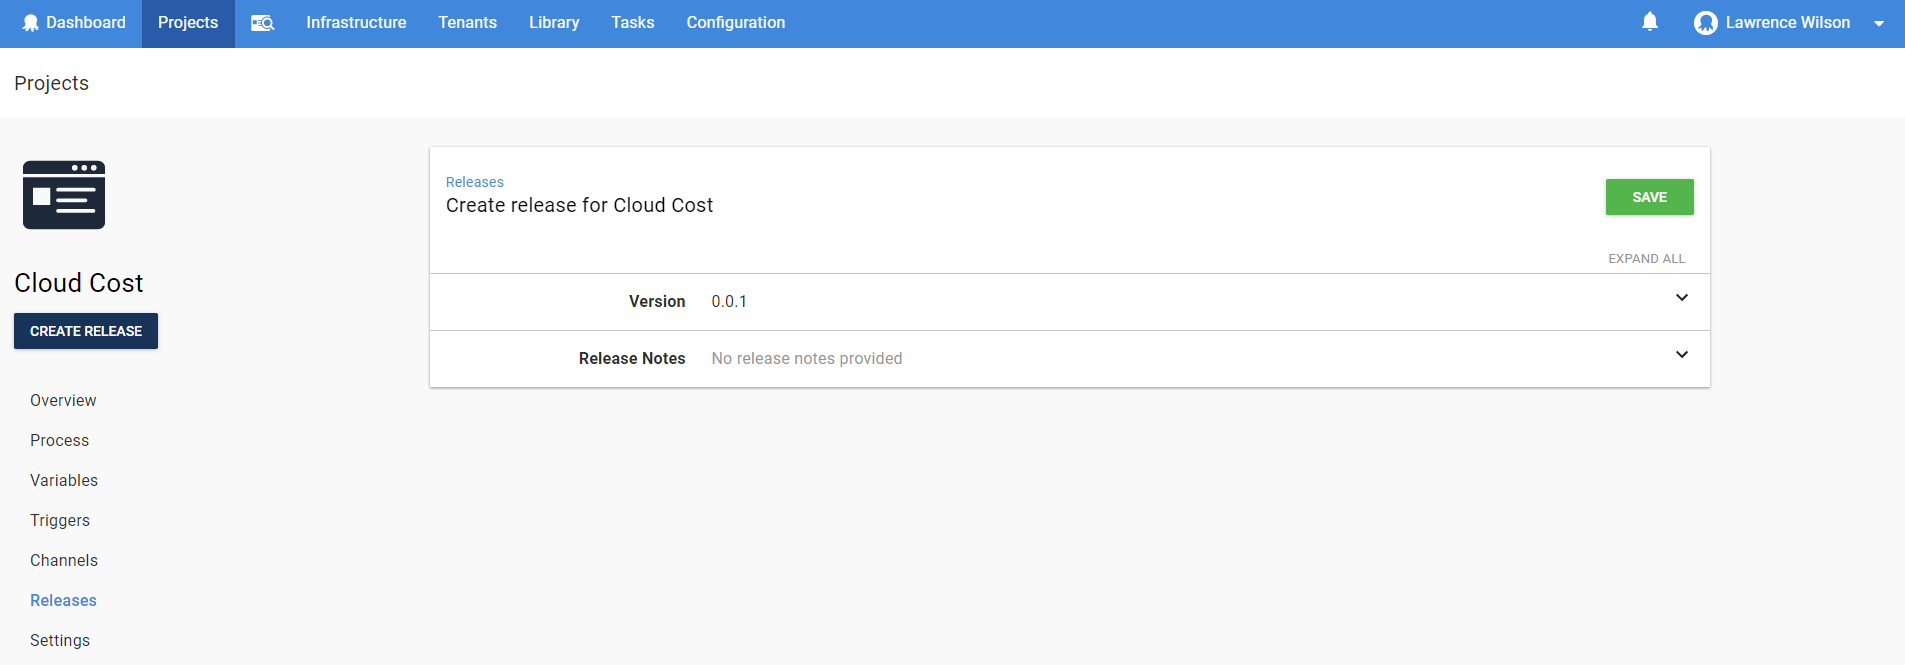Viewport: 1905px width, 665px height.
Task: Expand the Release Notes section chevron
Action: [x=1681, y=355]
